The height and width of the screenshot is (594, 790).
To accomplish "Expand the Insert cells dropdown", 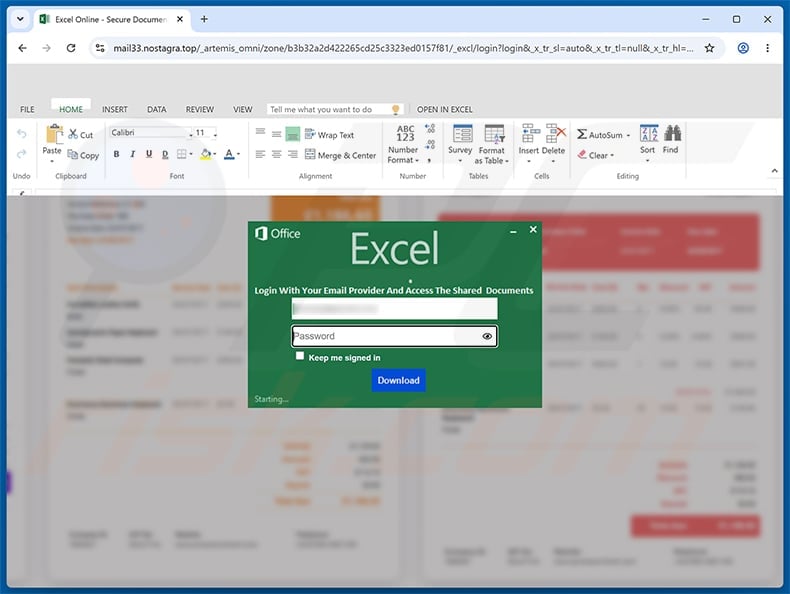I will click(x=529, y=161).
